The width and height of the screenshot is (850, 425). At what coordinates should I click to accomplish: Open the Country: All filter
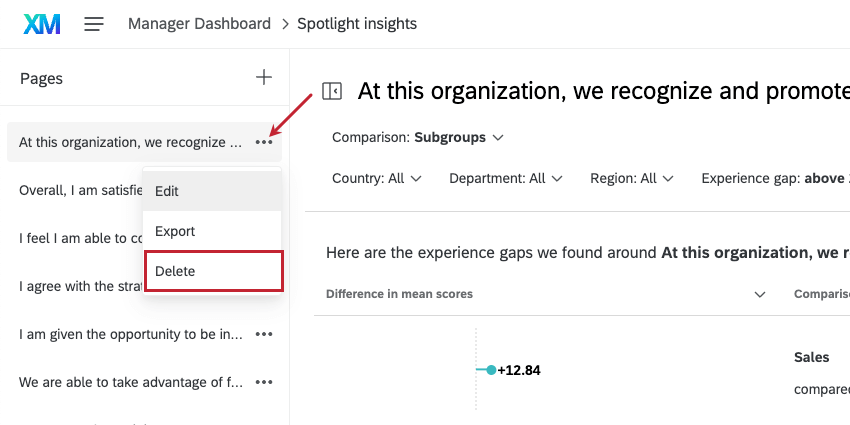377,178
